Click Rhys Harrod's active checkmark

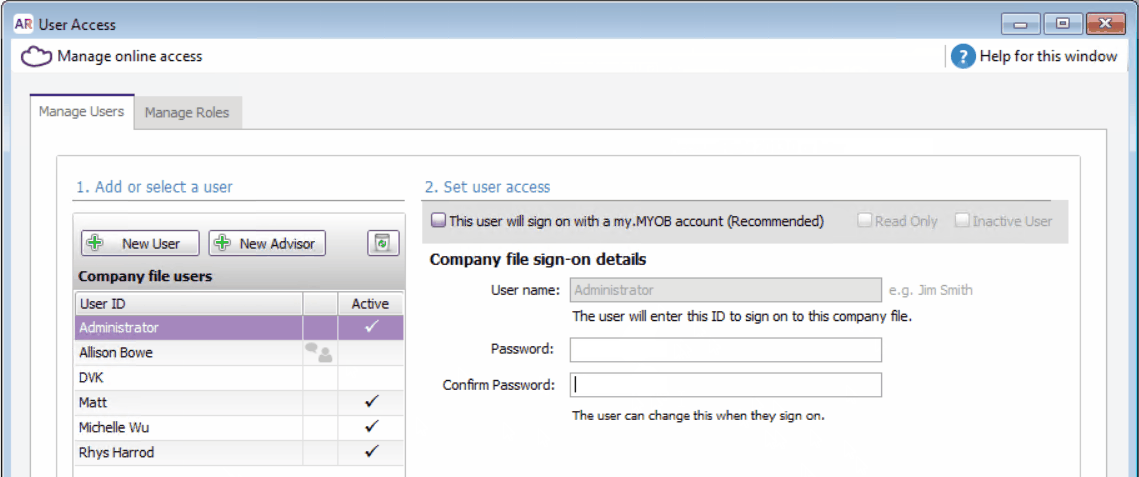(370, 452)
